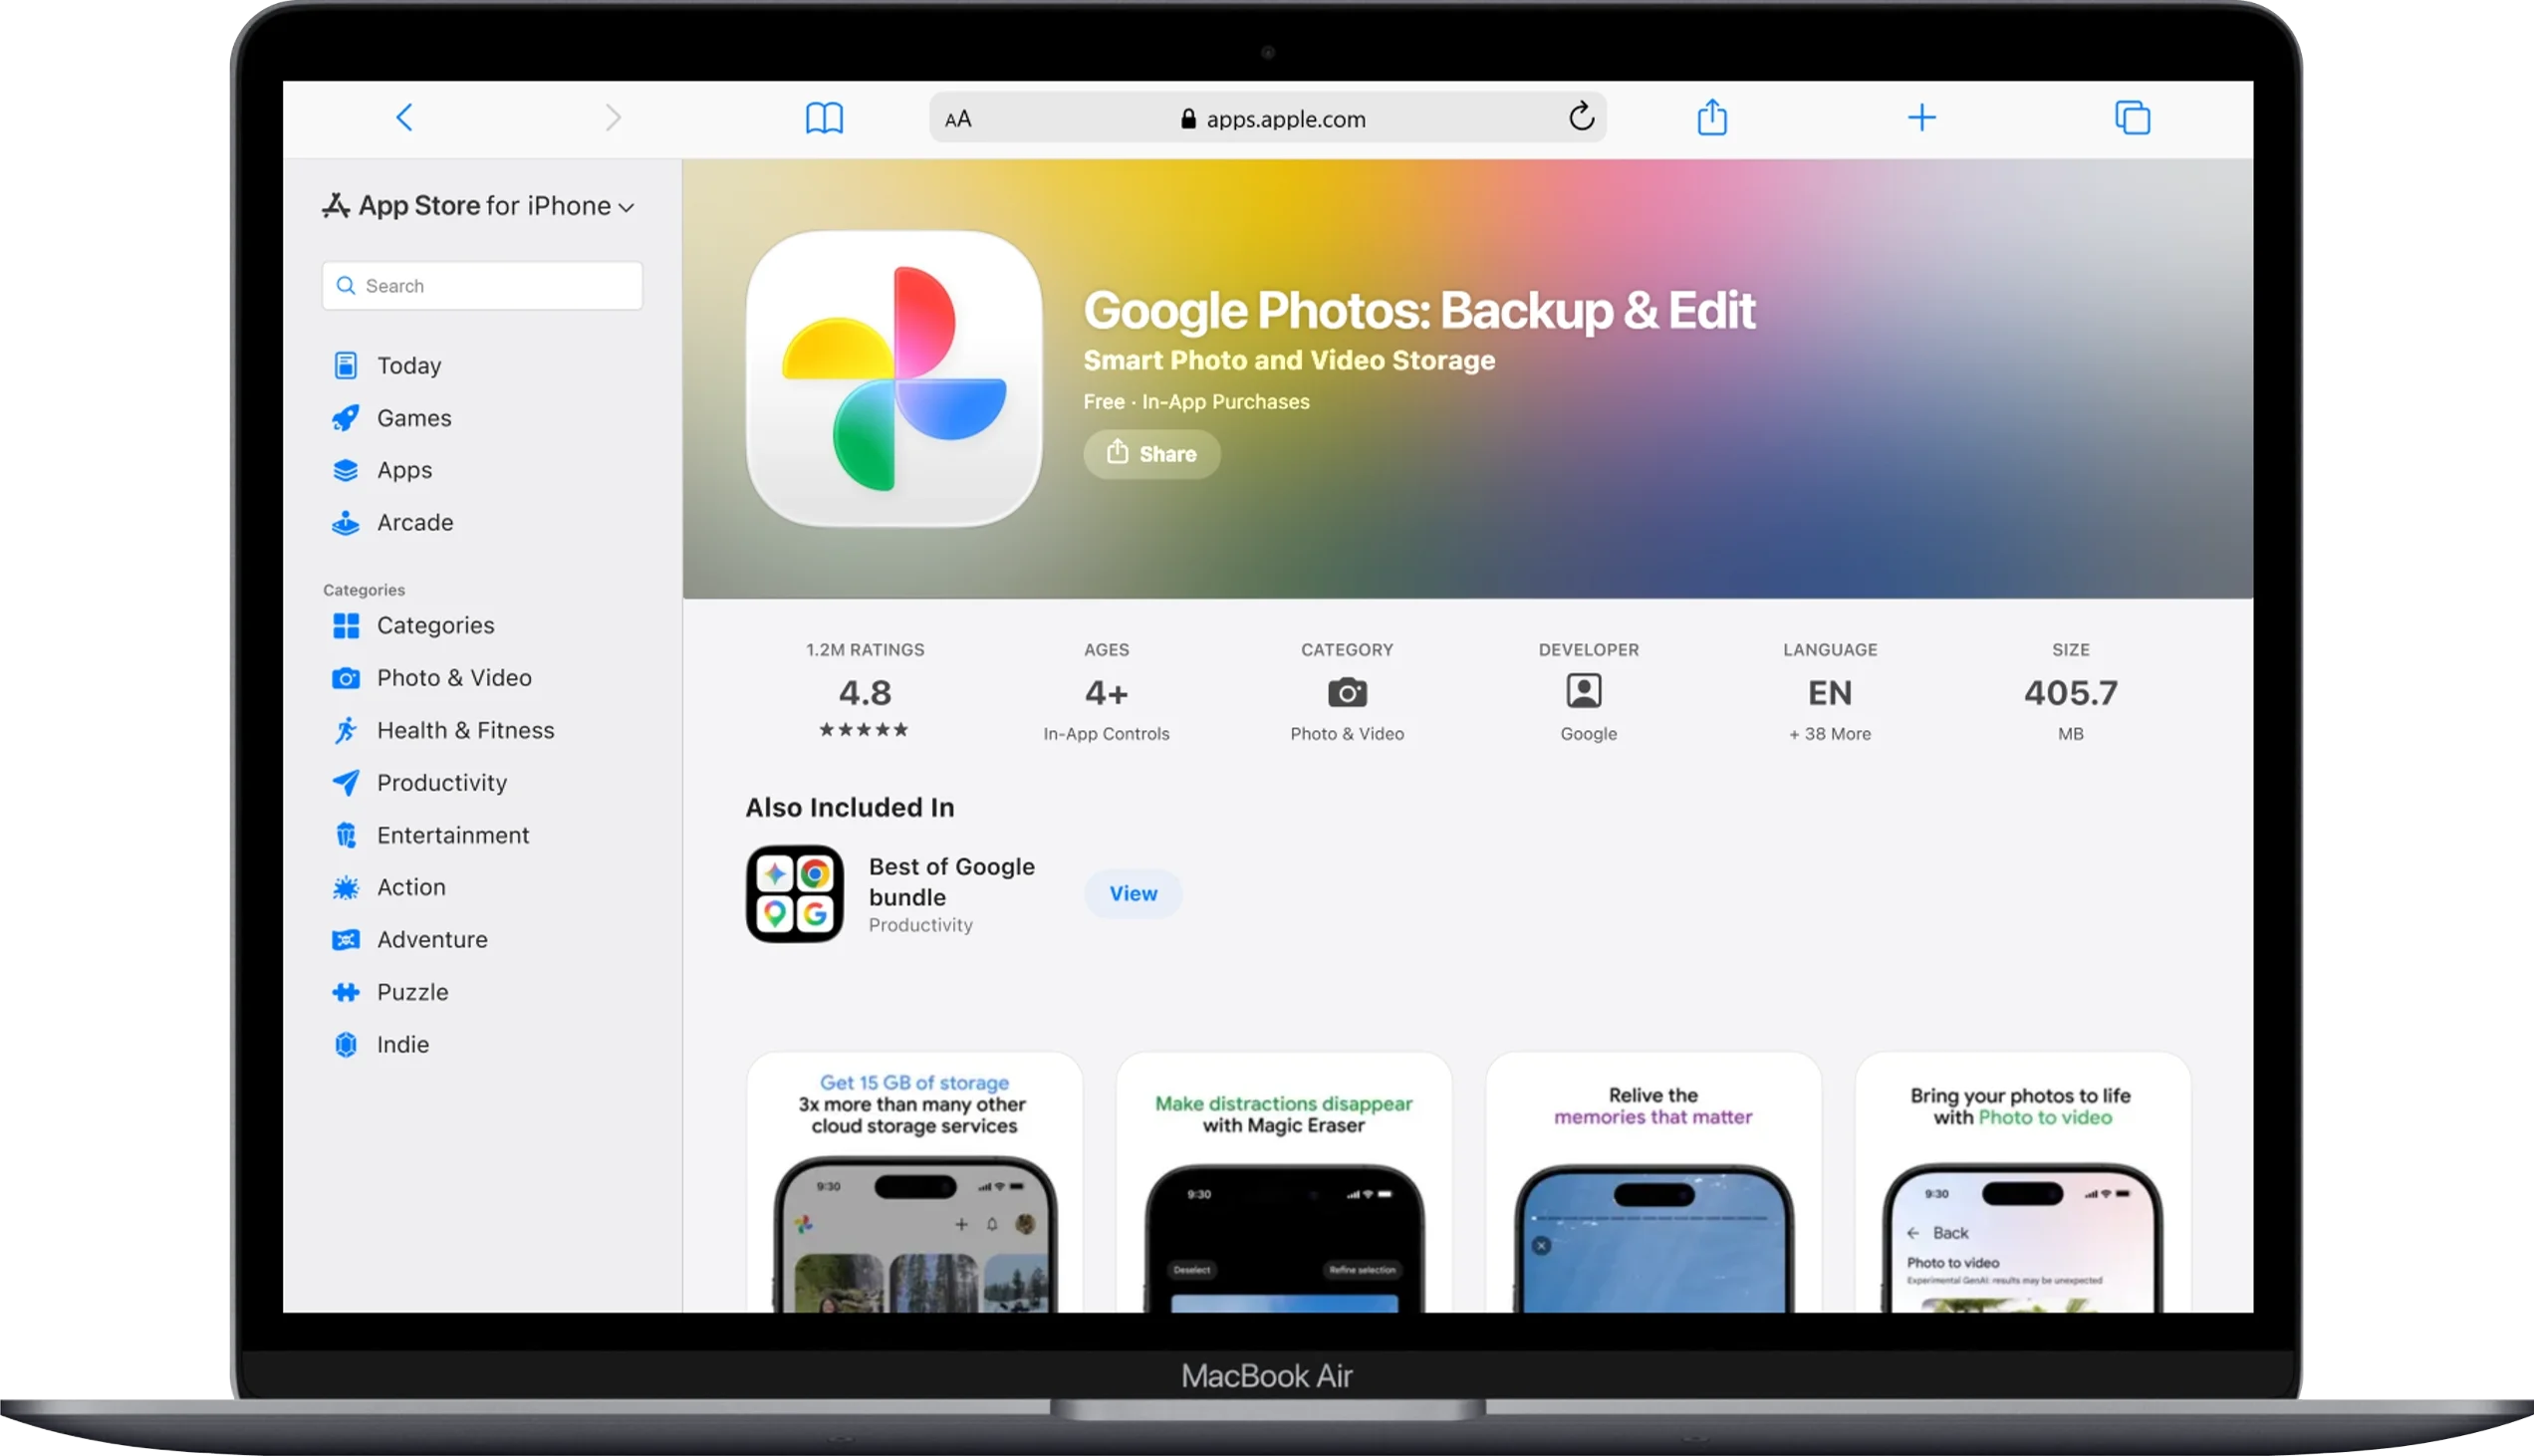Click the Games rocket icon

(346, 418)
